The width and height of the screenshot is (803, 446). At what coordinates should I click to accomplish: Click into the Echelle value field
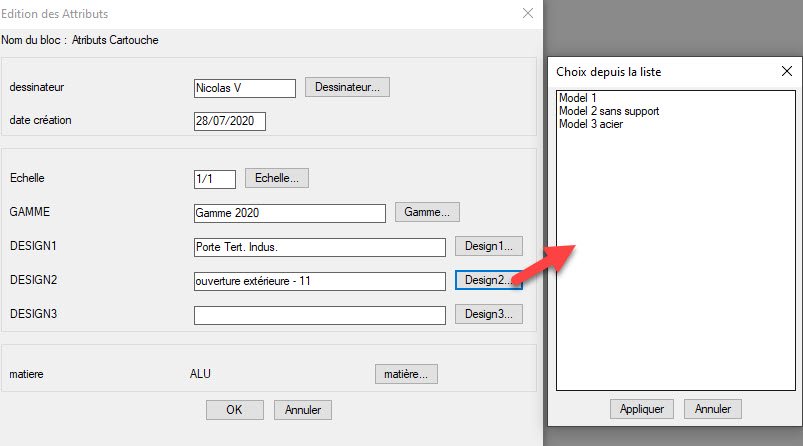[214, 179]
